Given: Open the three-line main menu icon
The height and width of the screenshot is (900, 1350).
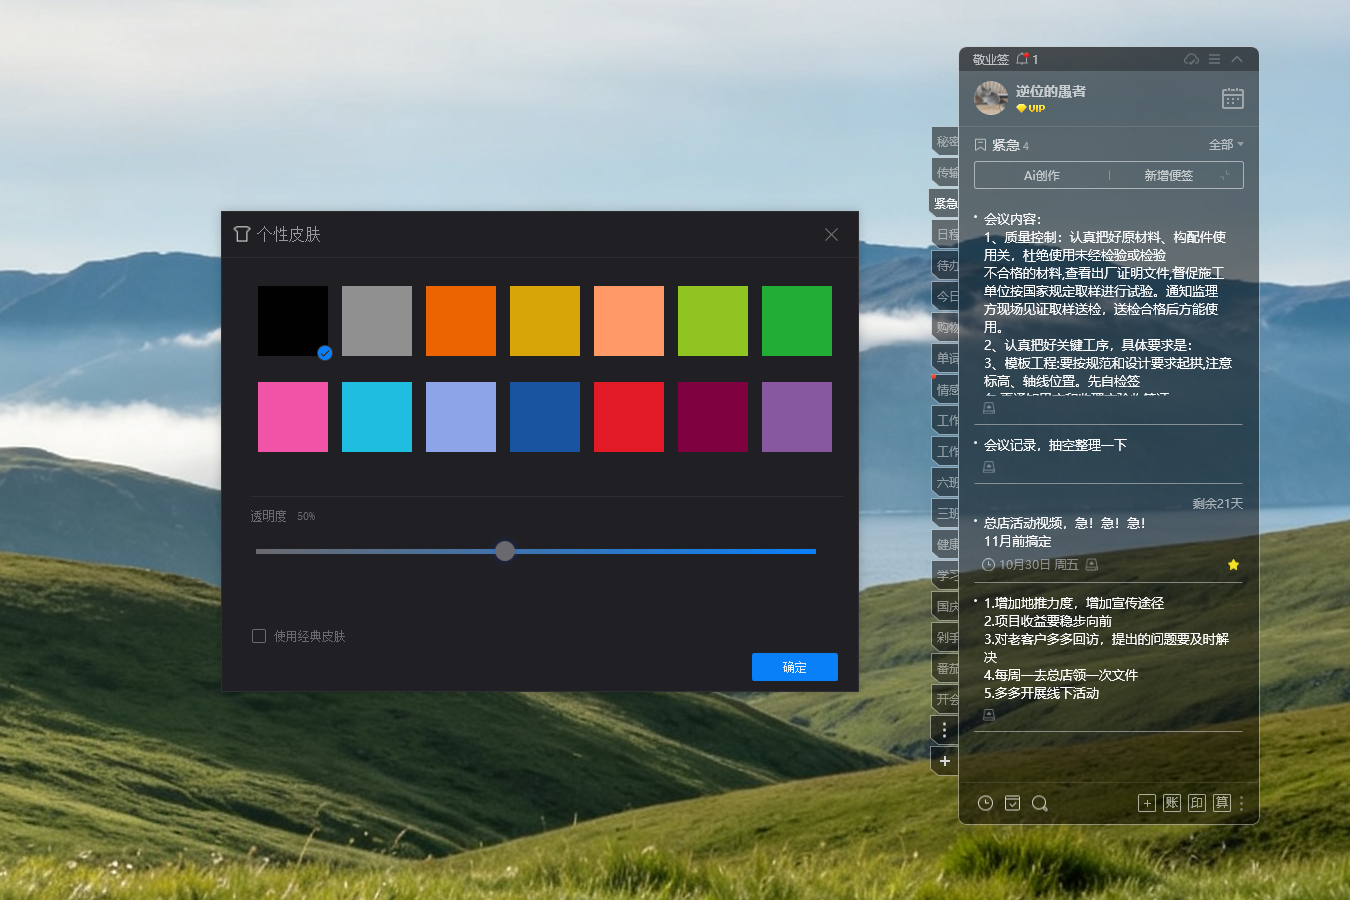Looking at the screenshot, I should point(1214,59).
